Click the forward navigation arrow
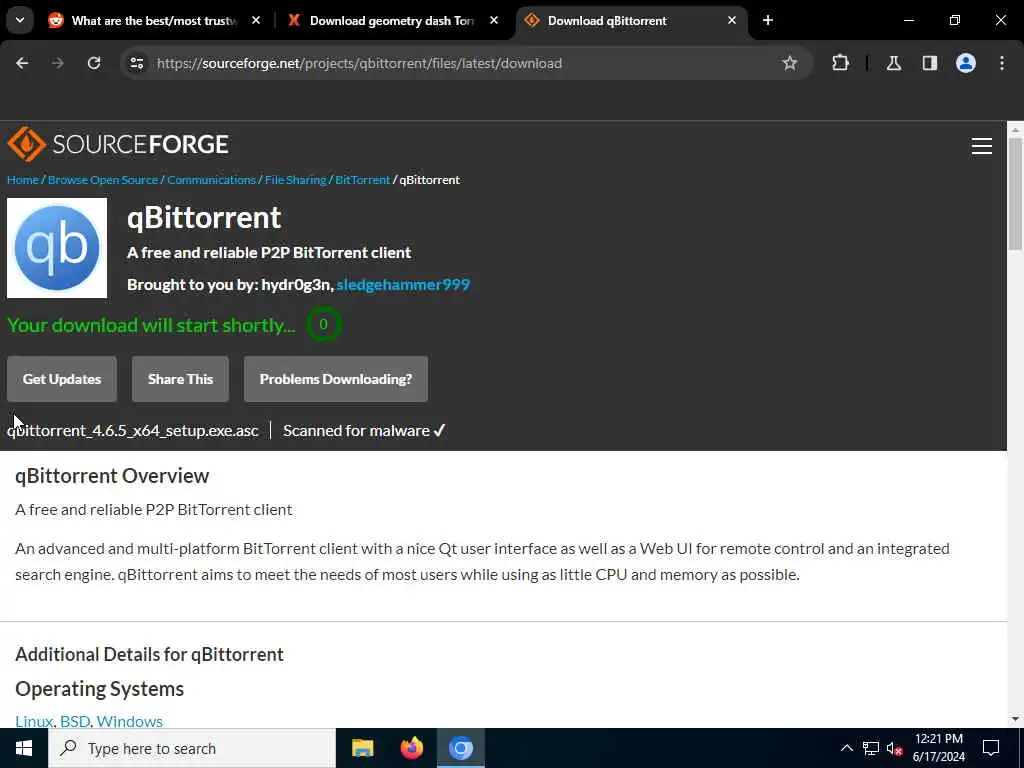 tap(58, 63)
